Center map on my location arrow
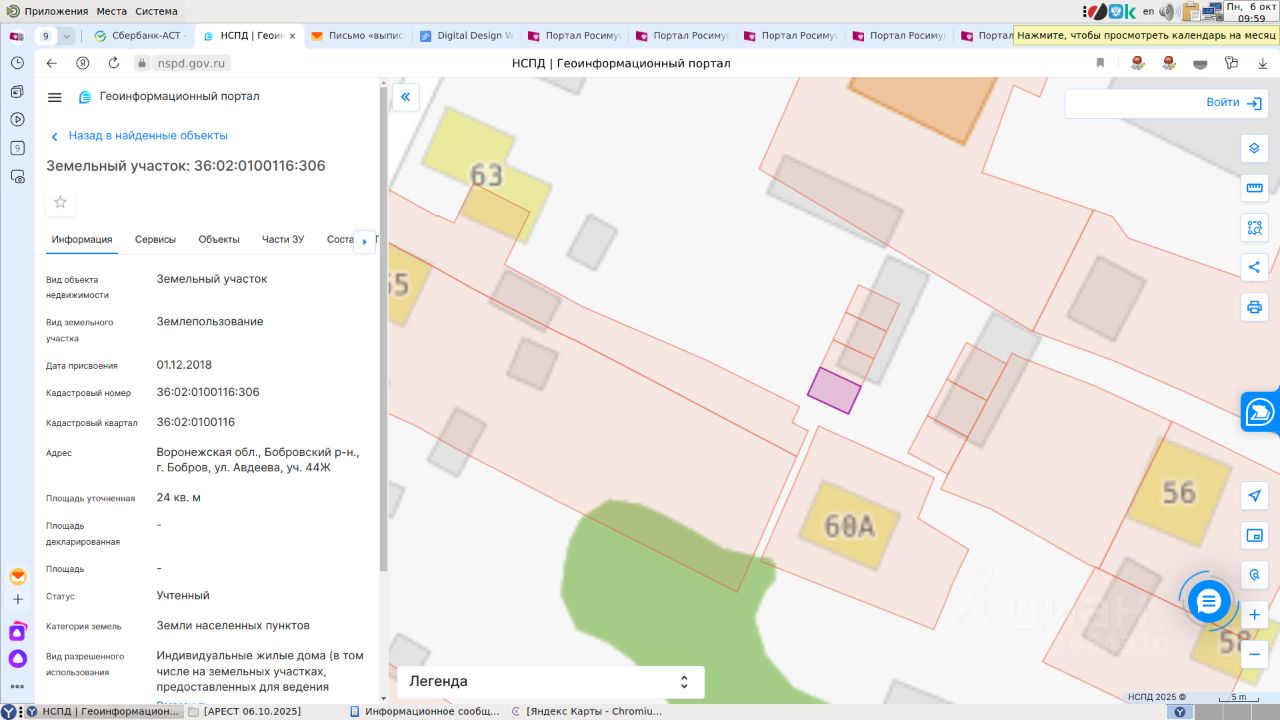Viewport: 1280px width, 720px height. click(x=1254, y=496)
